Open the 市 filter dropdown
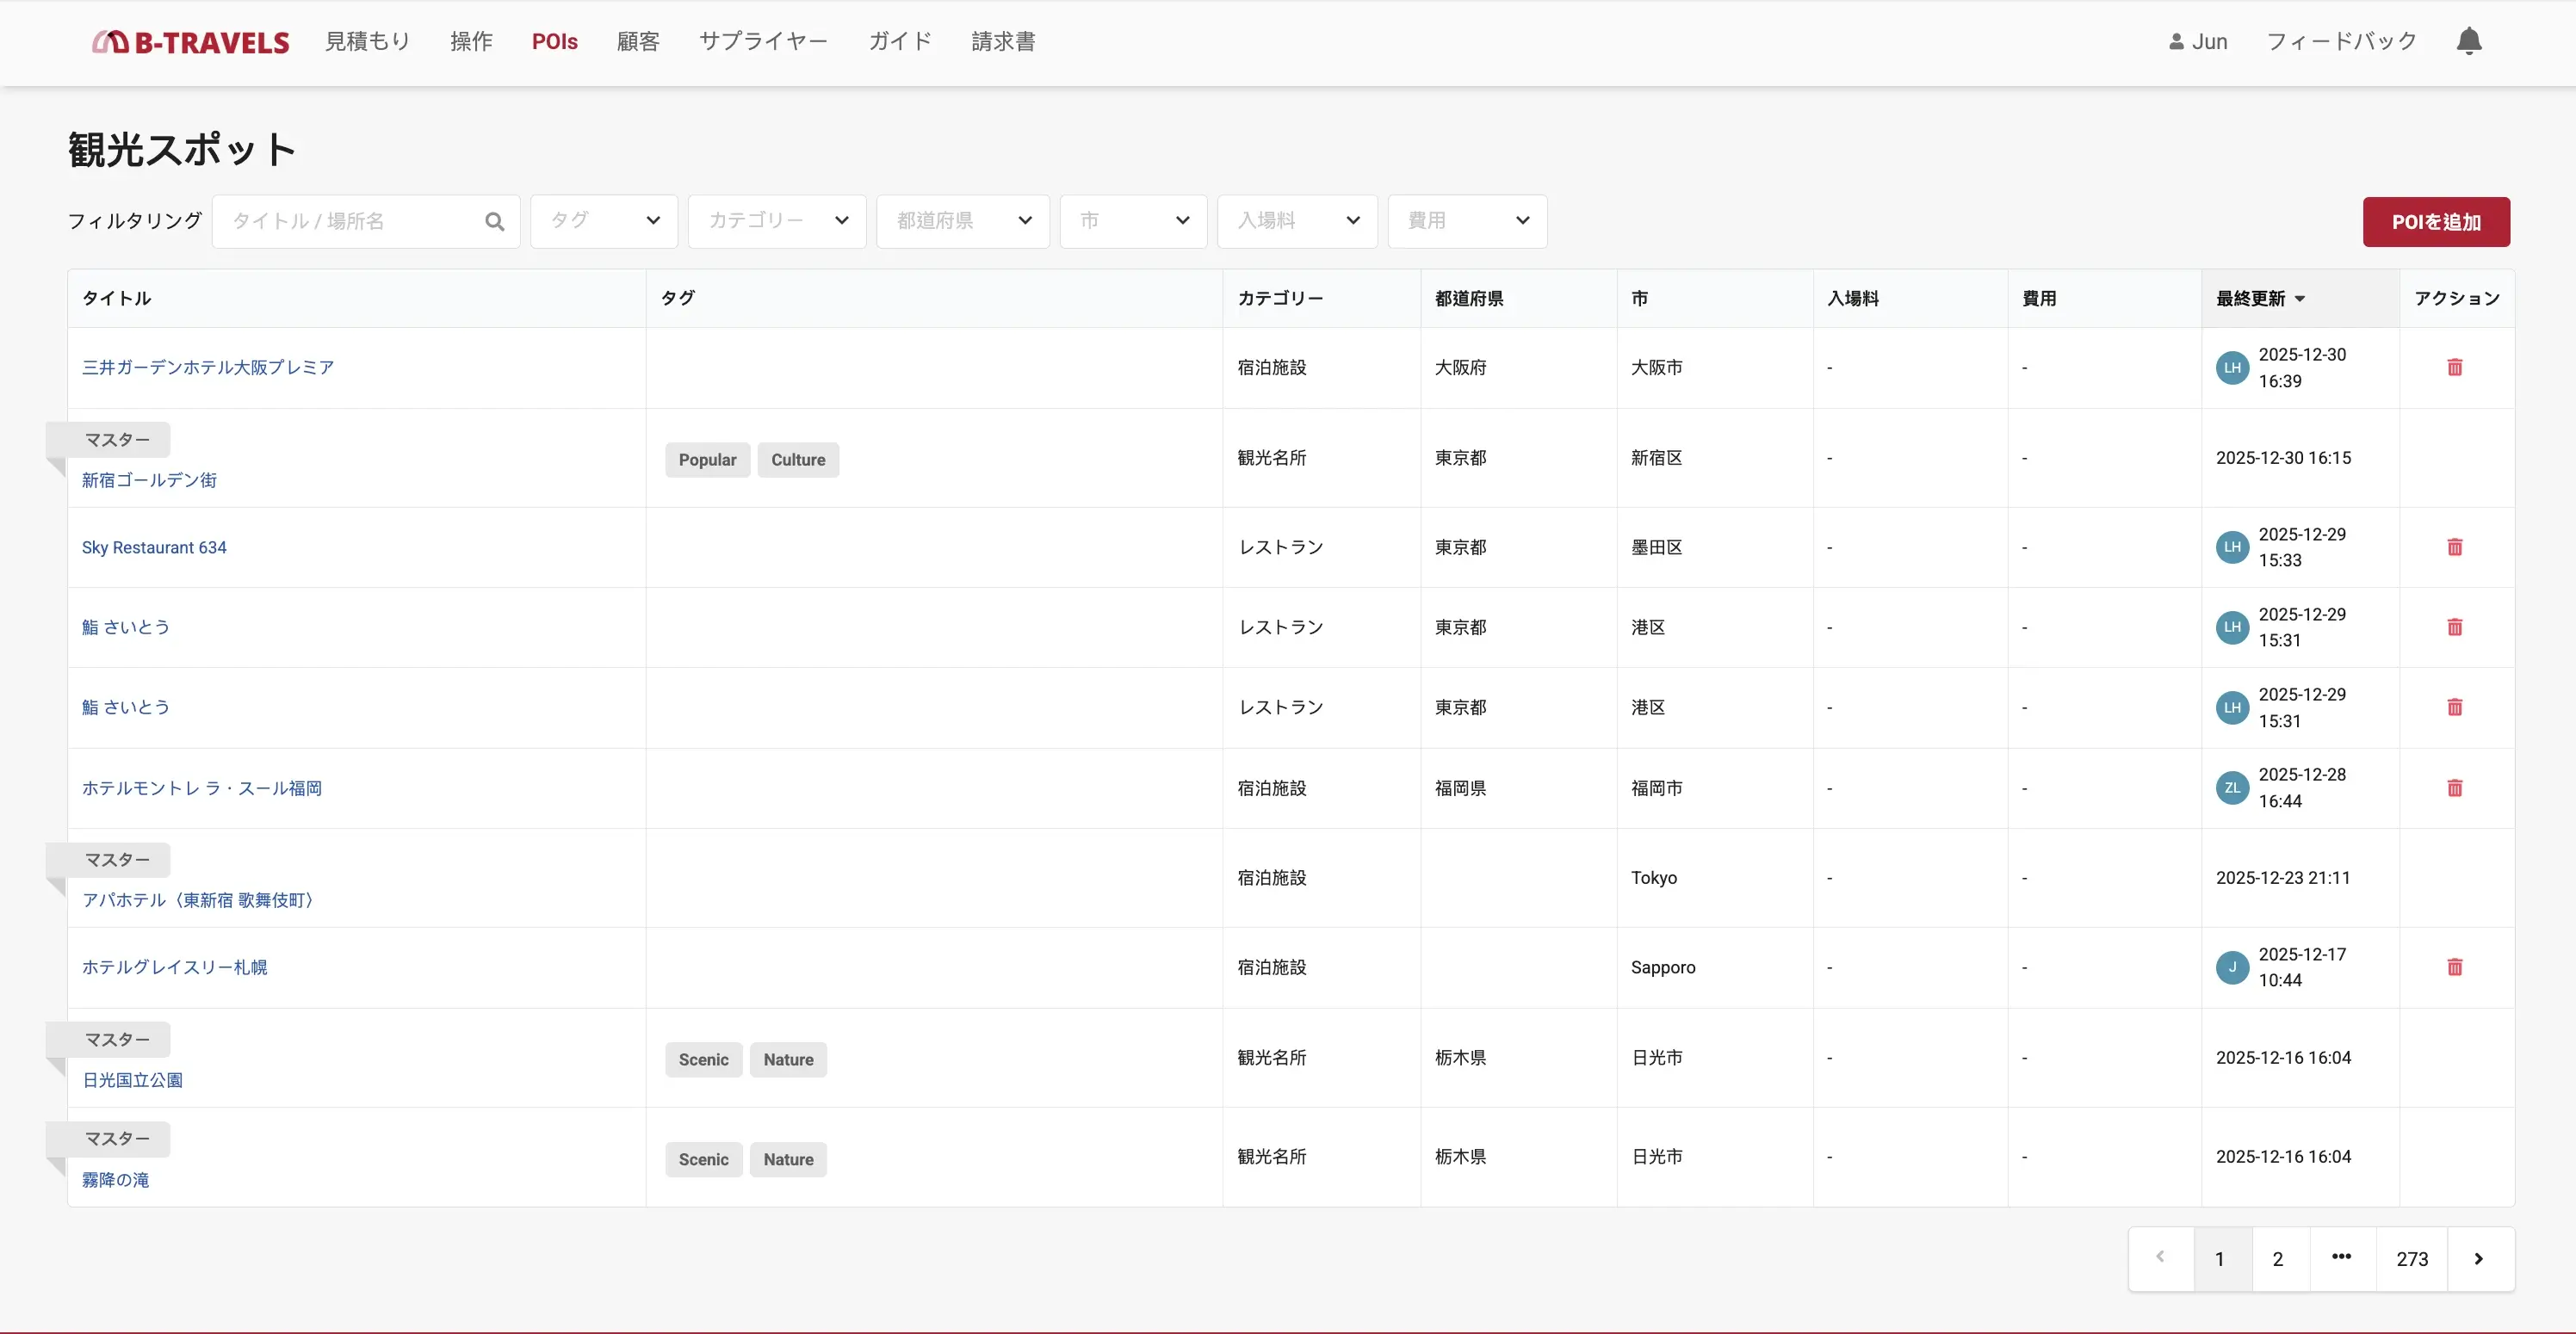The width and height of the screenshot is (2576, 1334). pyautogui.click(x=1134, y=221)
